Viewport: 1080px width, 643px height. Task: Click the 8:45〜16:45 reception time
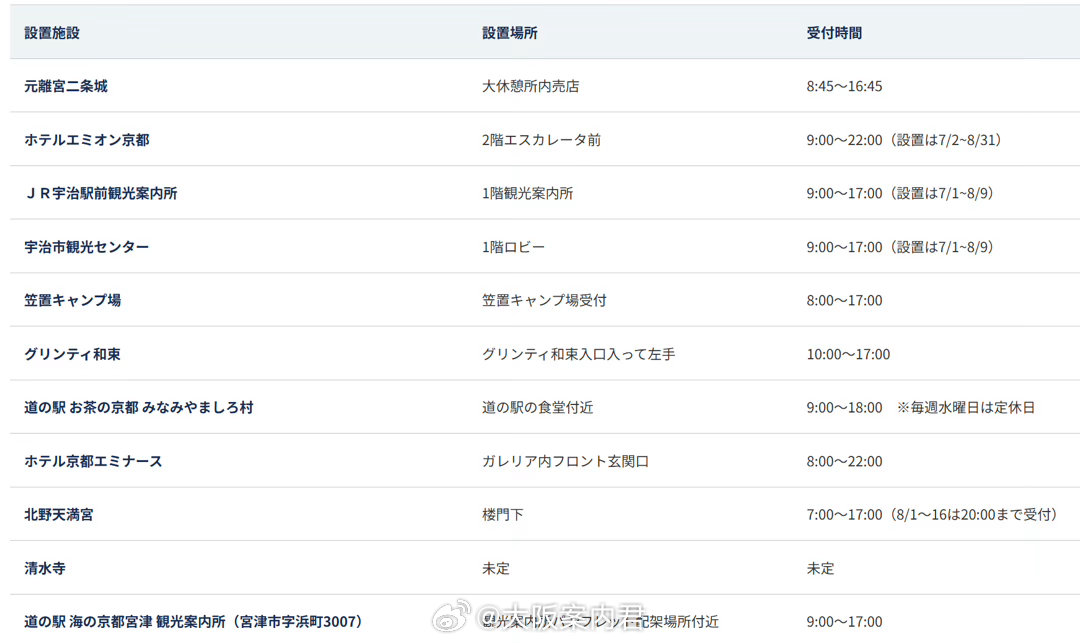coord(844,86)
